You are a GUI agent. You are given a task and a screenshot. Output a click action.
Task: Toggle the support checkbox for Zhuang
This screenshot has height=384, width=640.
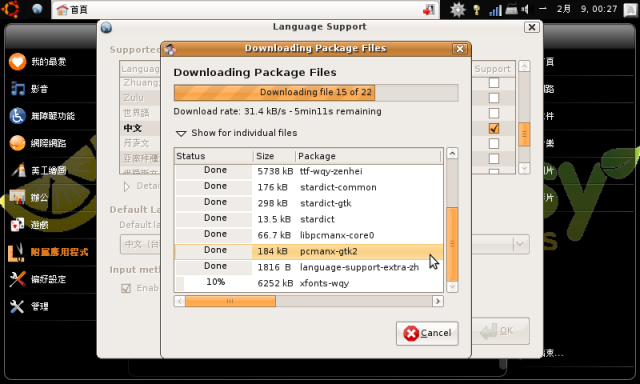point(494,83)
